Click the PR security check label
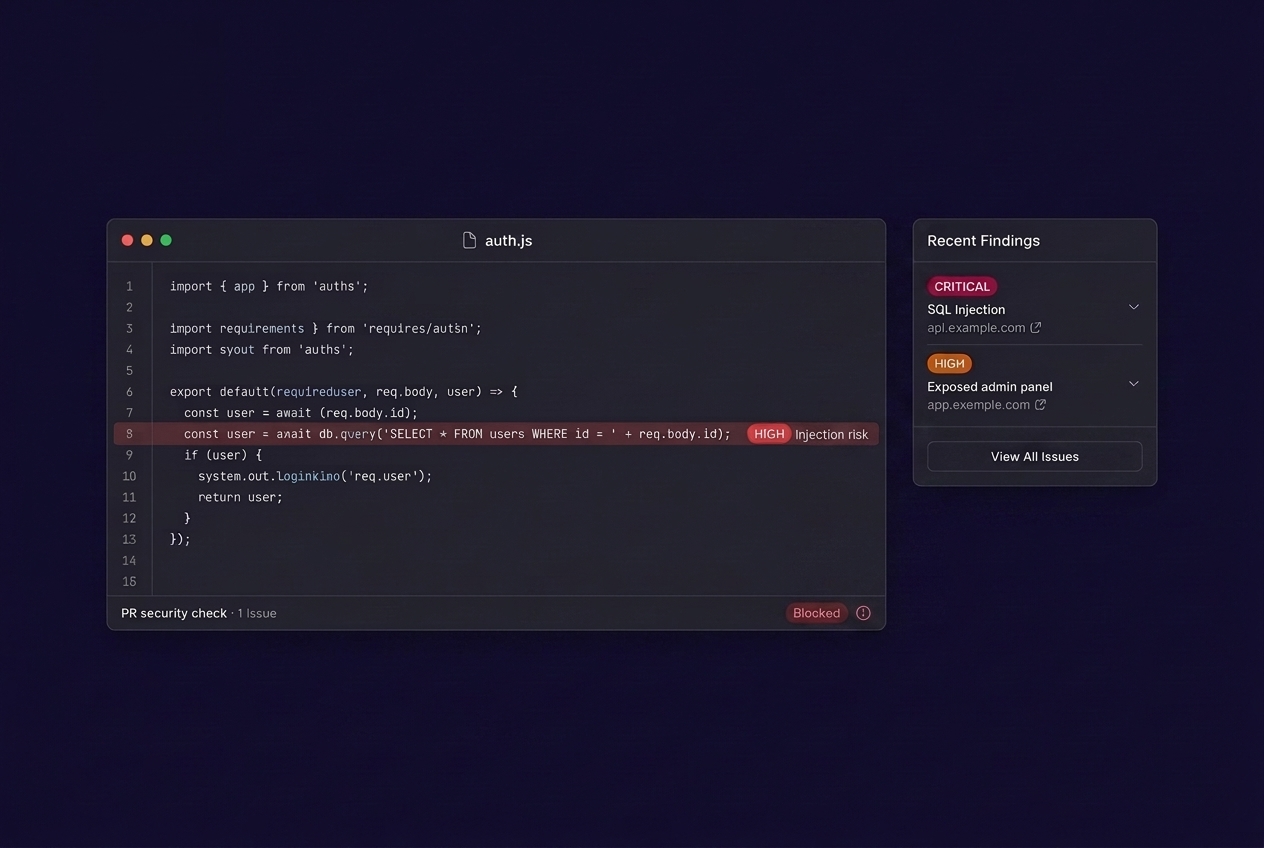 point(174,613)
